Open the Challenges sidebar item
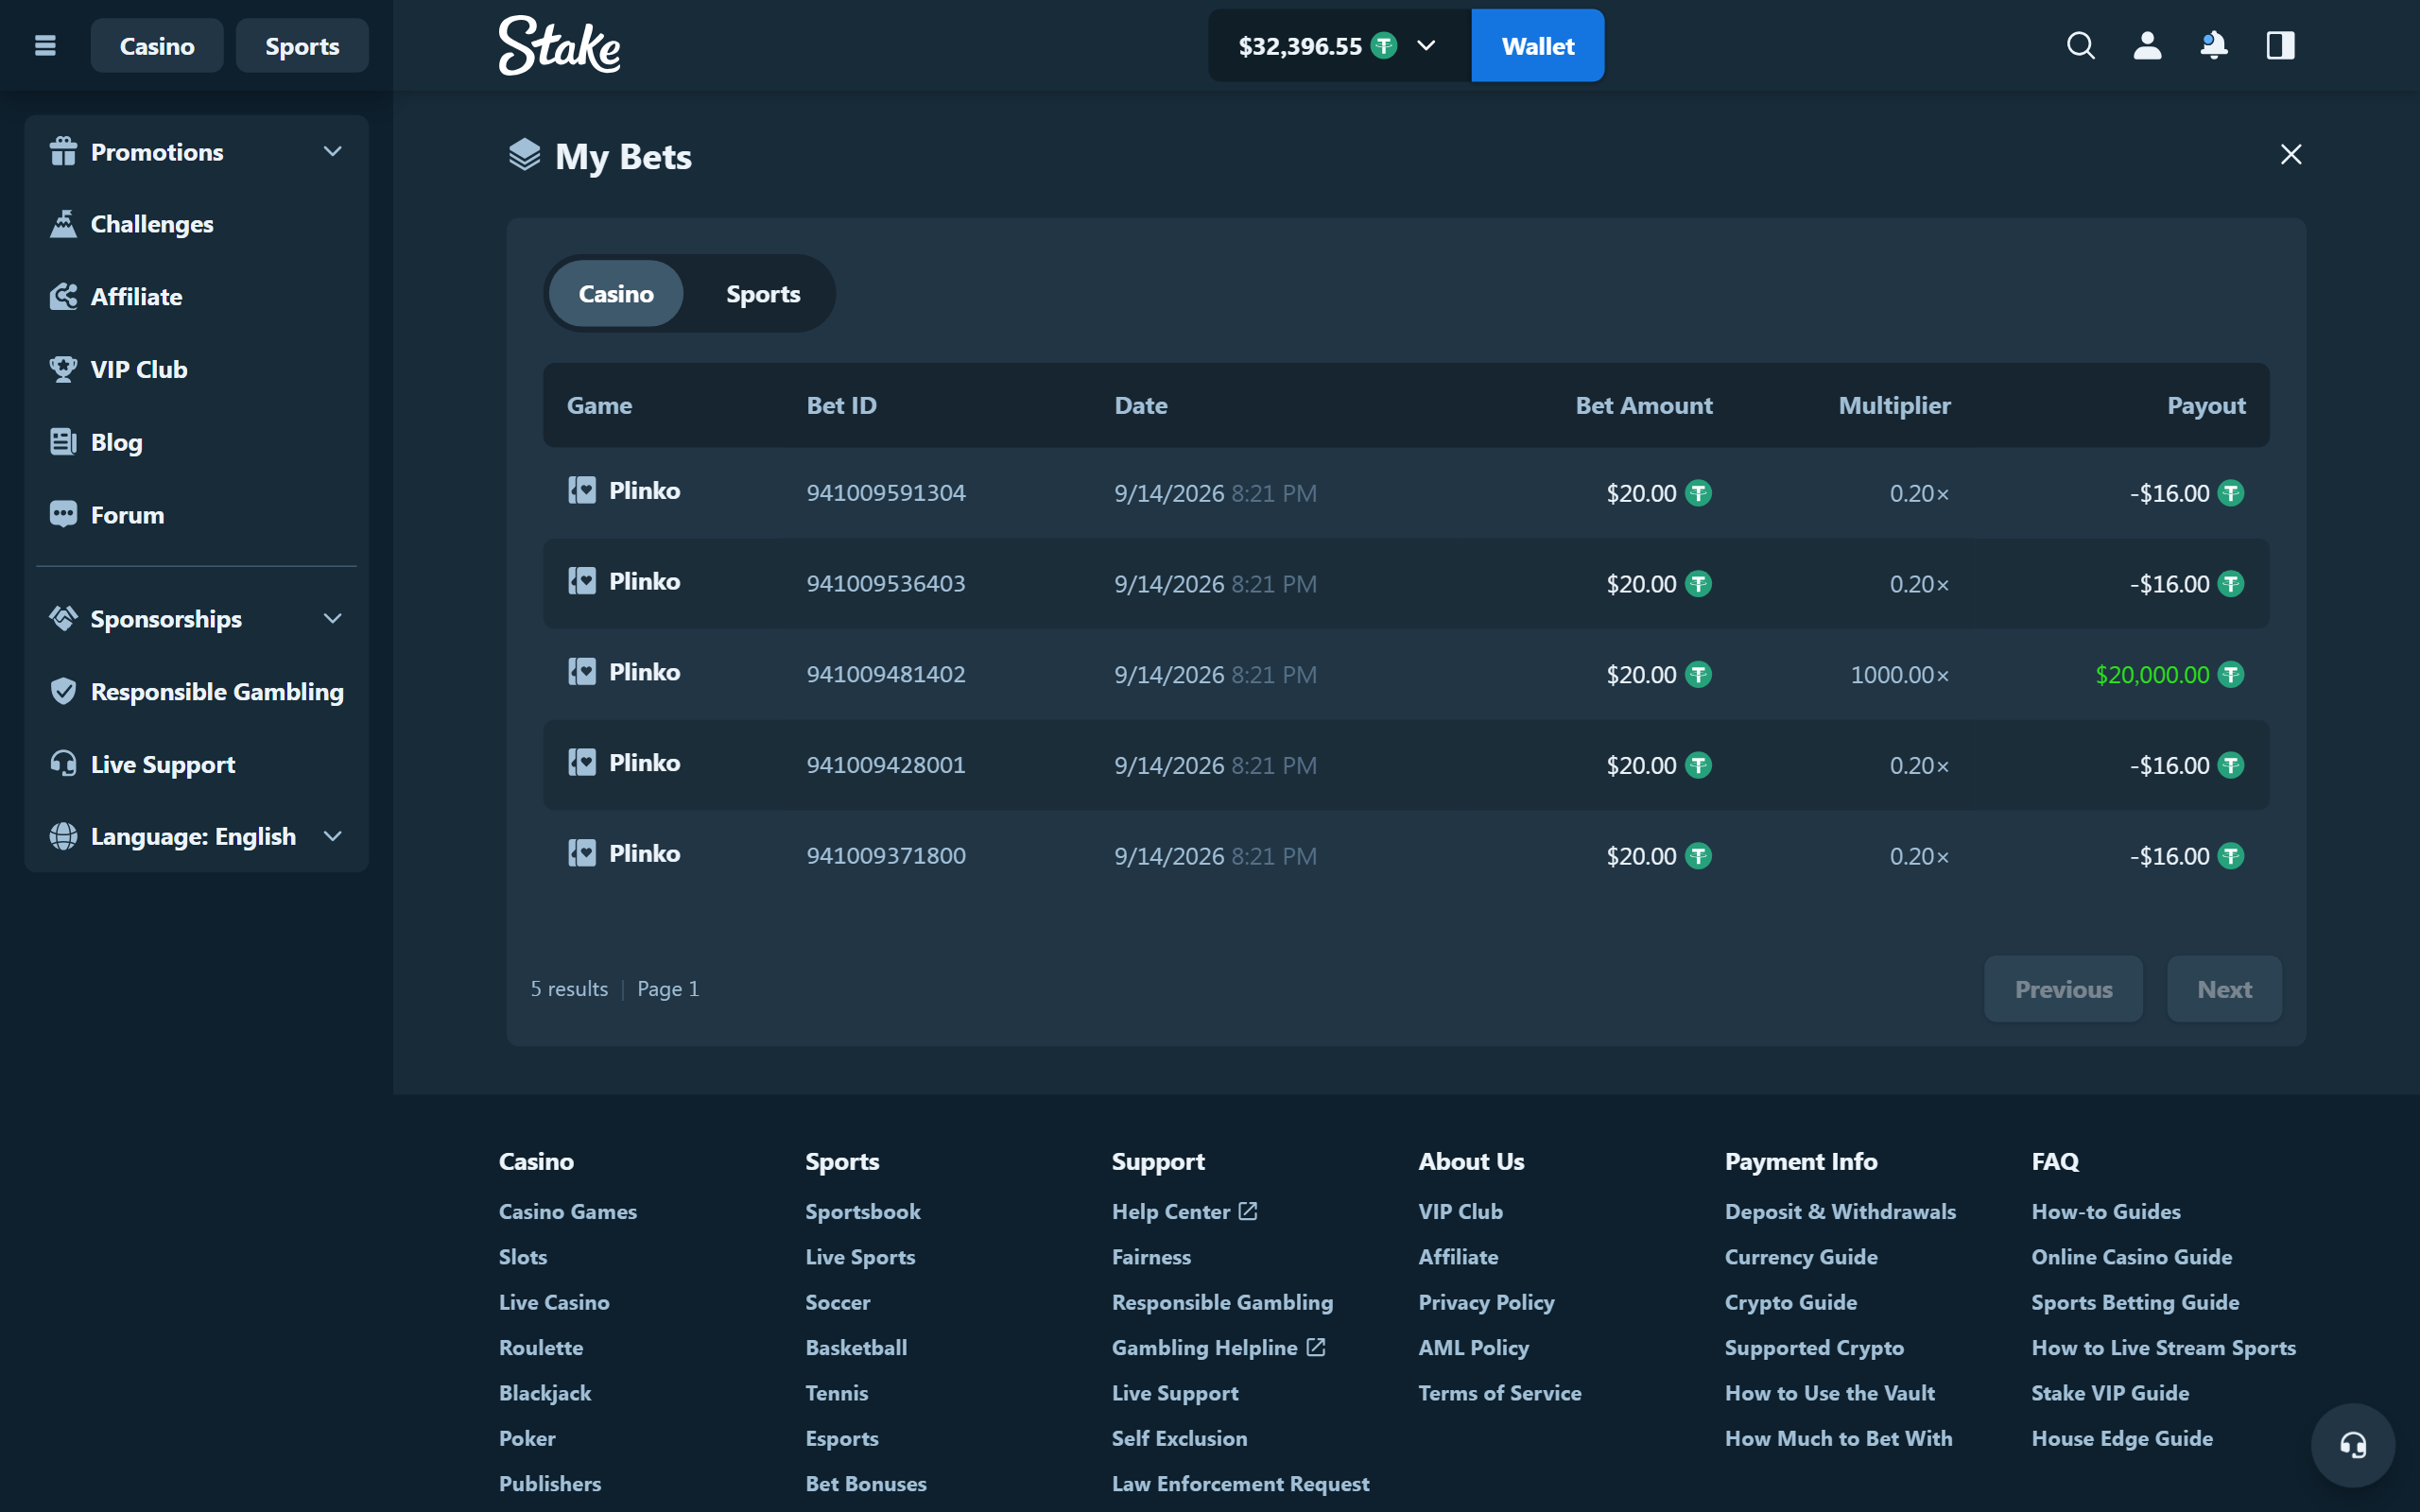Screen dimensions: 2420x1512 (197, 224)
